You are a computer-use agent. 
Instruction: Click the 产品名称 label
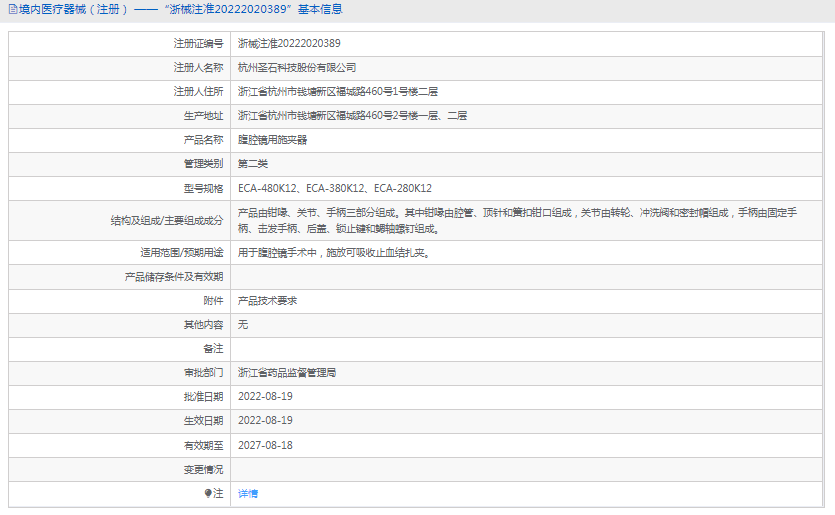[x=203, y=140]
